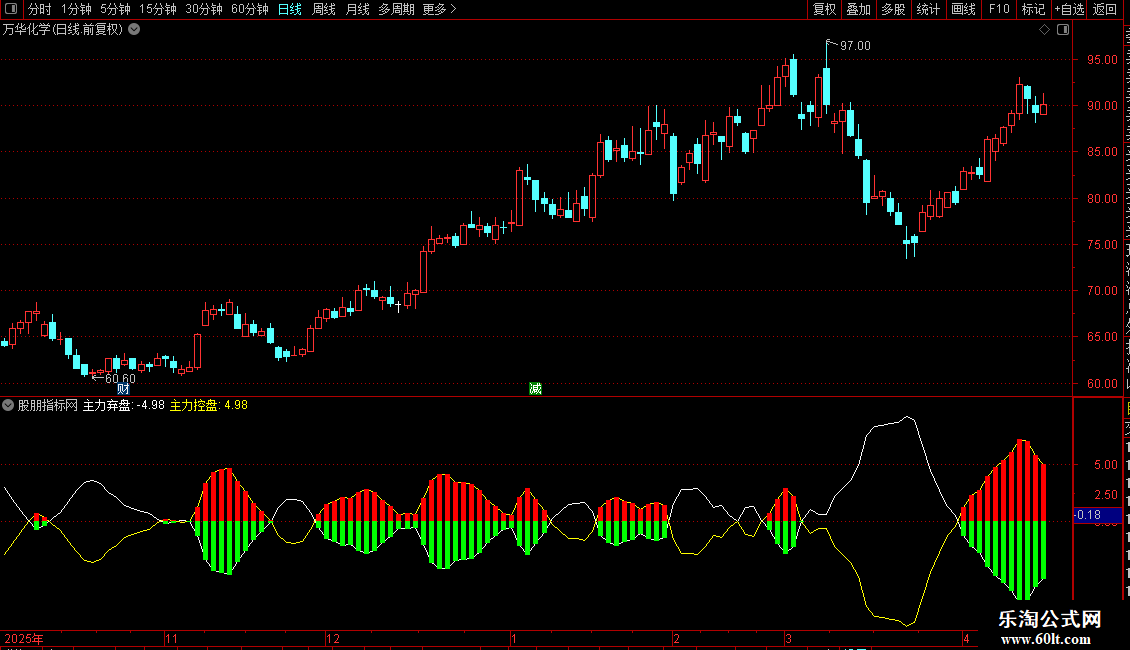Click the 叠加 overlay button

click(858, 9)
